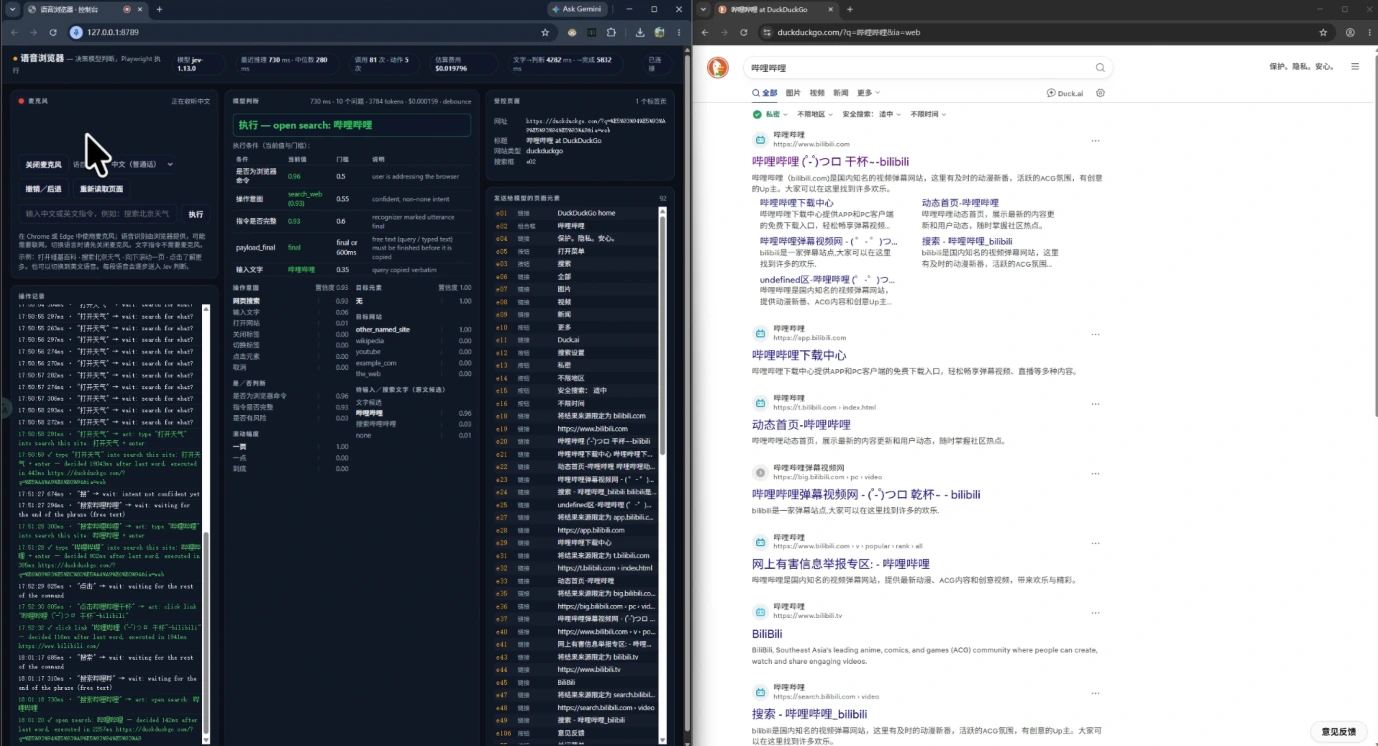Open the DuckDuckGo hamburger menu
The width and height of the screenshot is (1378, 746).
click(x=1355, y=67)
